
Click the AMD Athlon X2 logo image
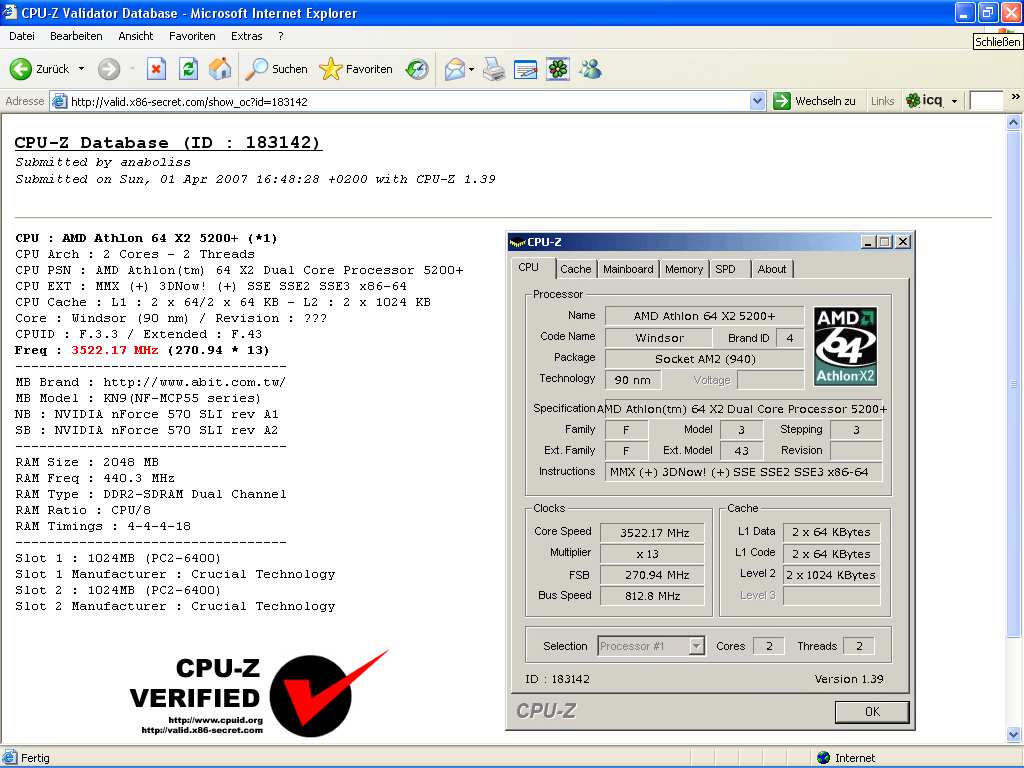[x=845, y=346]
